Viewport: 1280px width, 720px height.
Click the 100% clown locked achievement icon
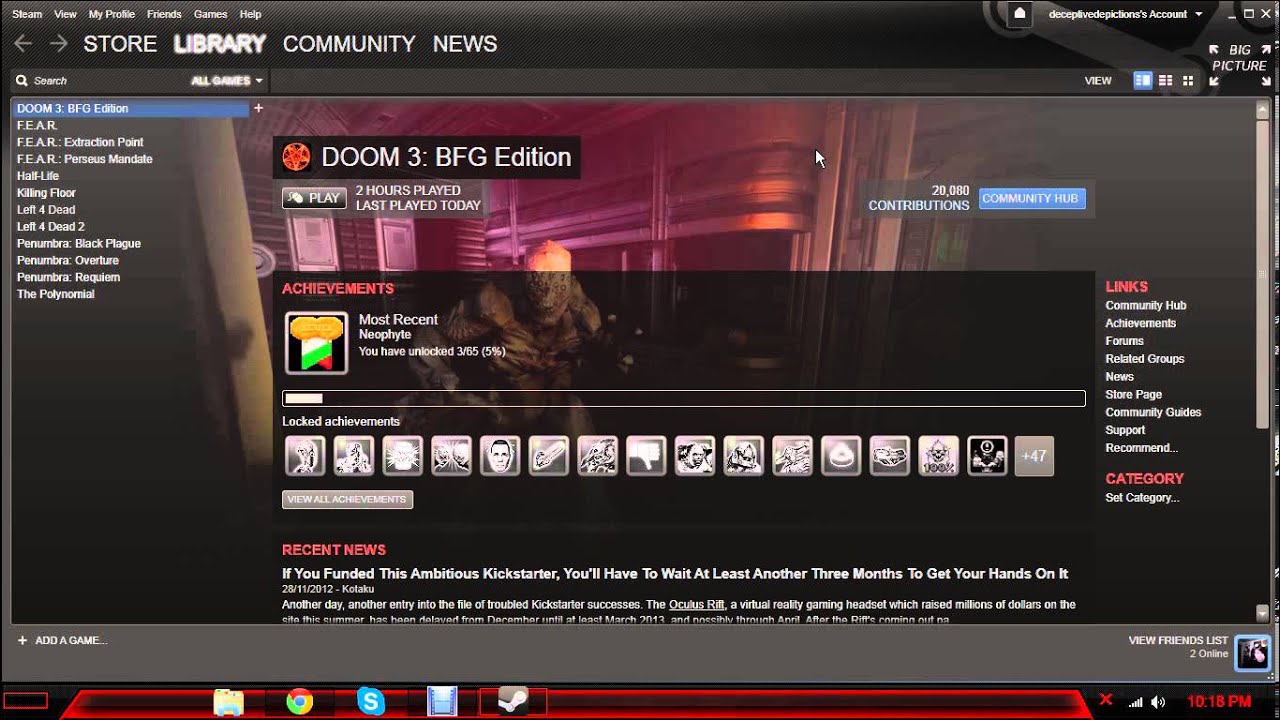coord(938,456)
